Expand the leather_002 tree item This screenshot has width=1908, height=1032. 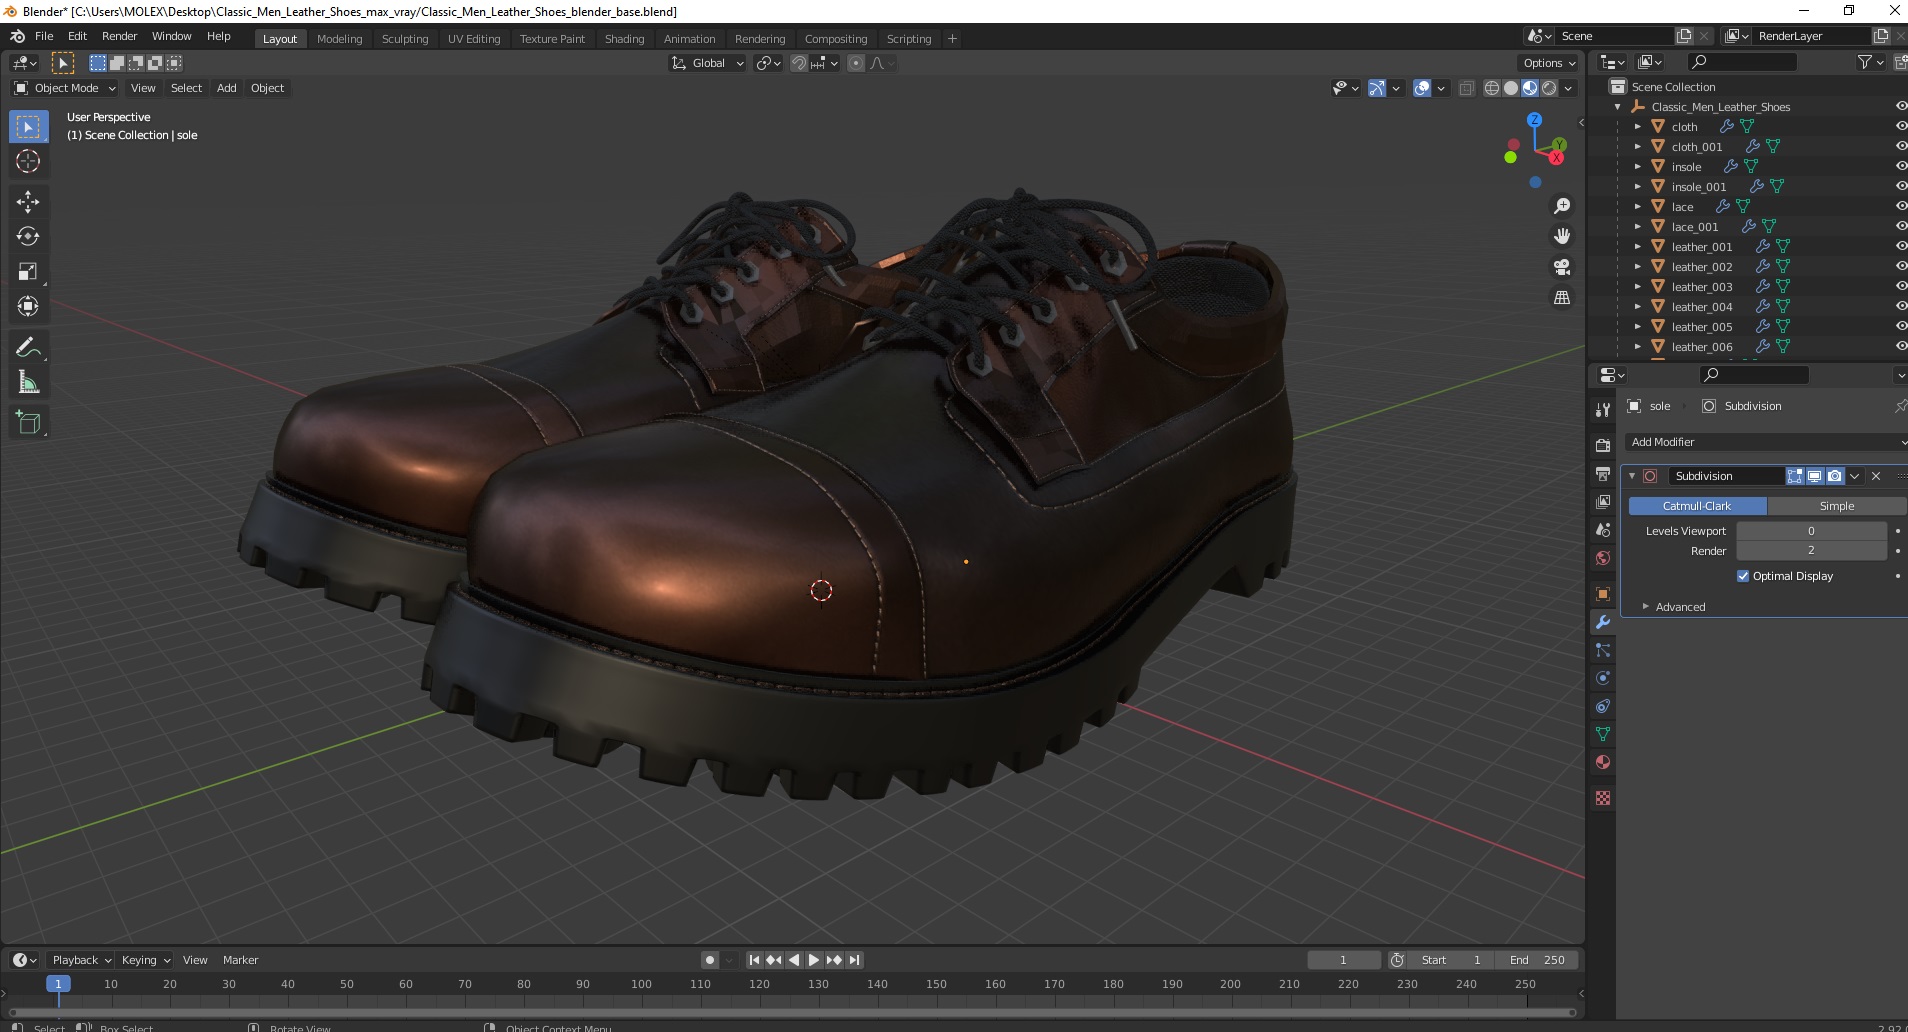[x=1638, y=267]
